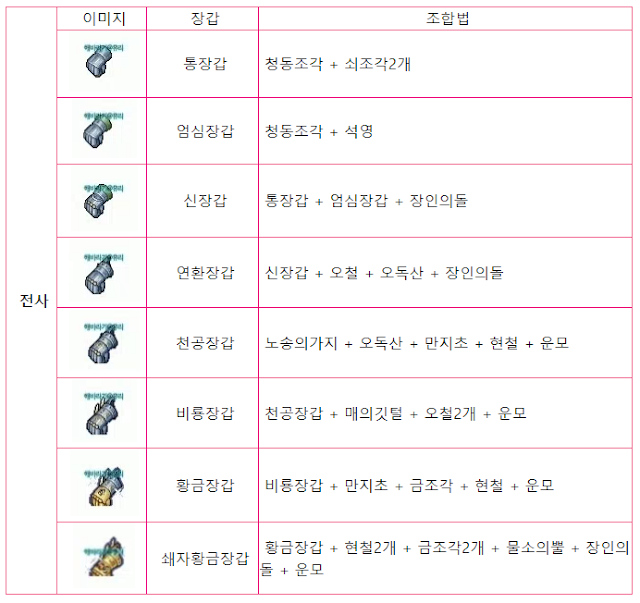Click the 엄심장갑 glove icon image

pyautogui.click(x=102, y=131)
